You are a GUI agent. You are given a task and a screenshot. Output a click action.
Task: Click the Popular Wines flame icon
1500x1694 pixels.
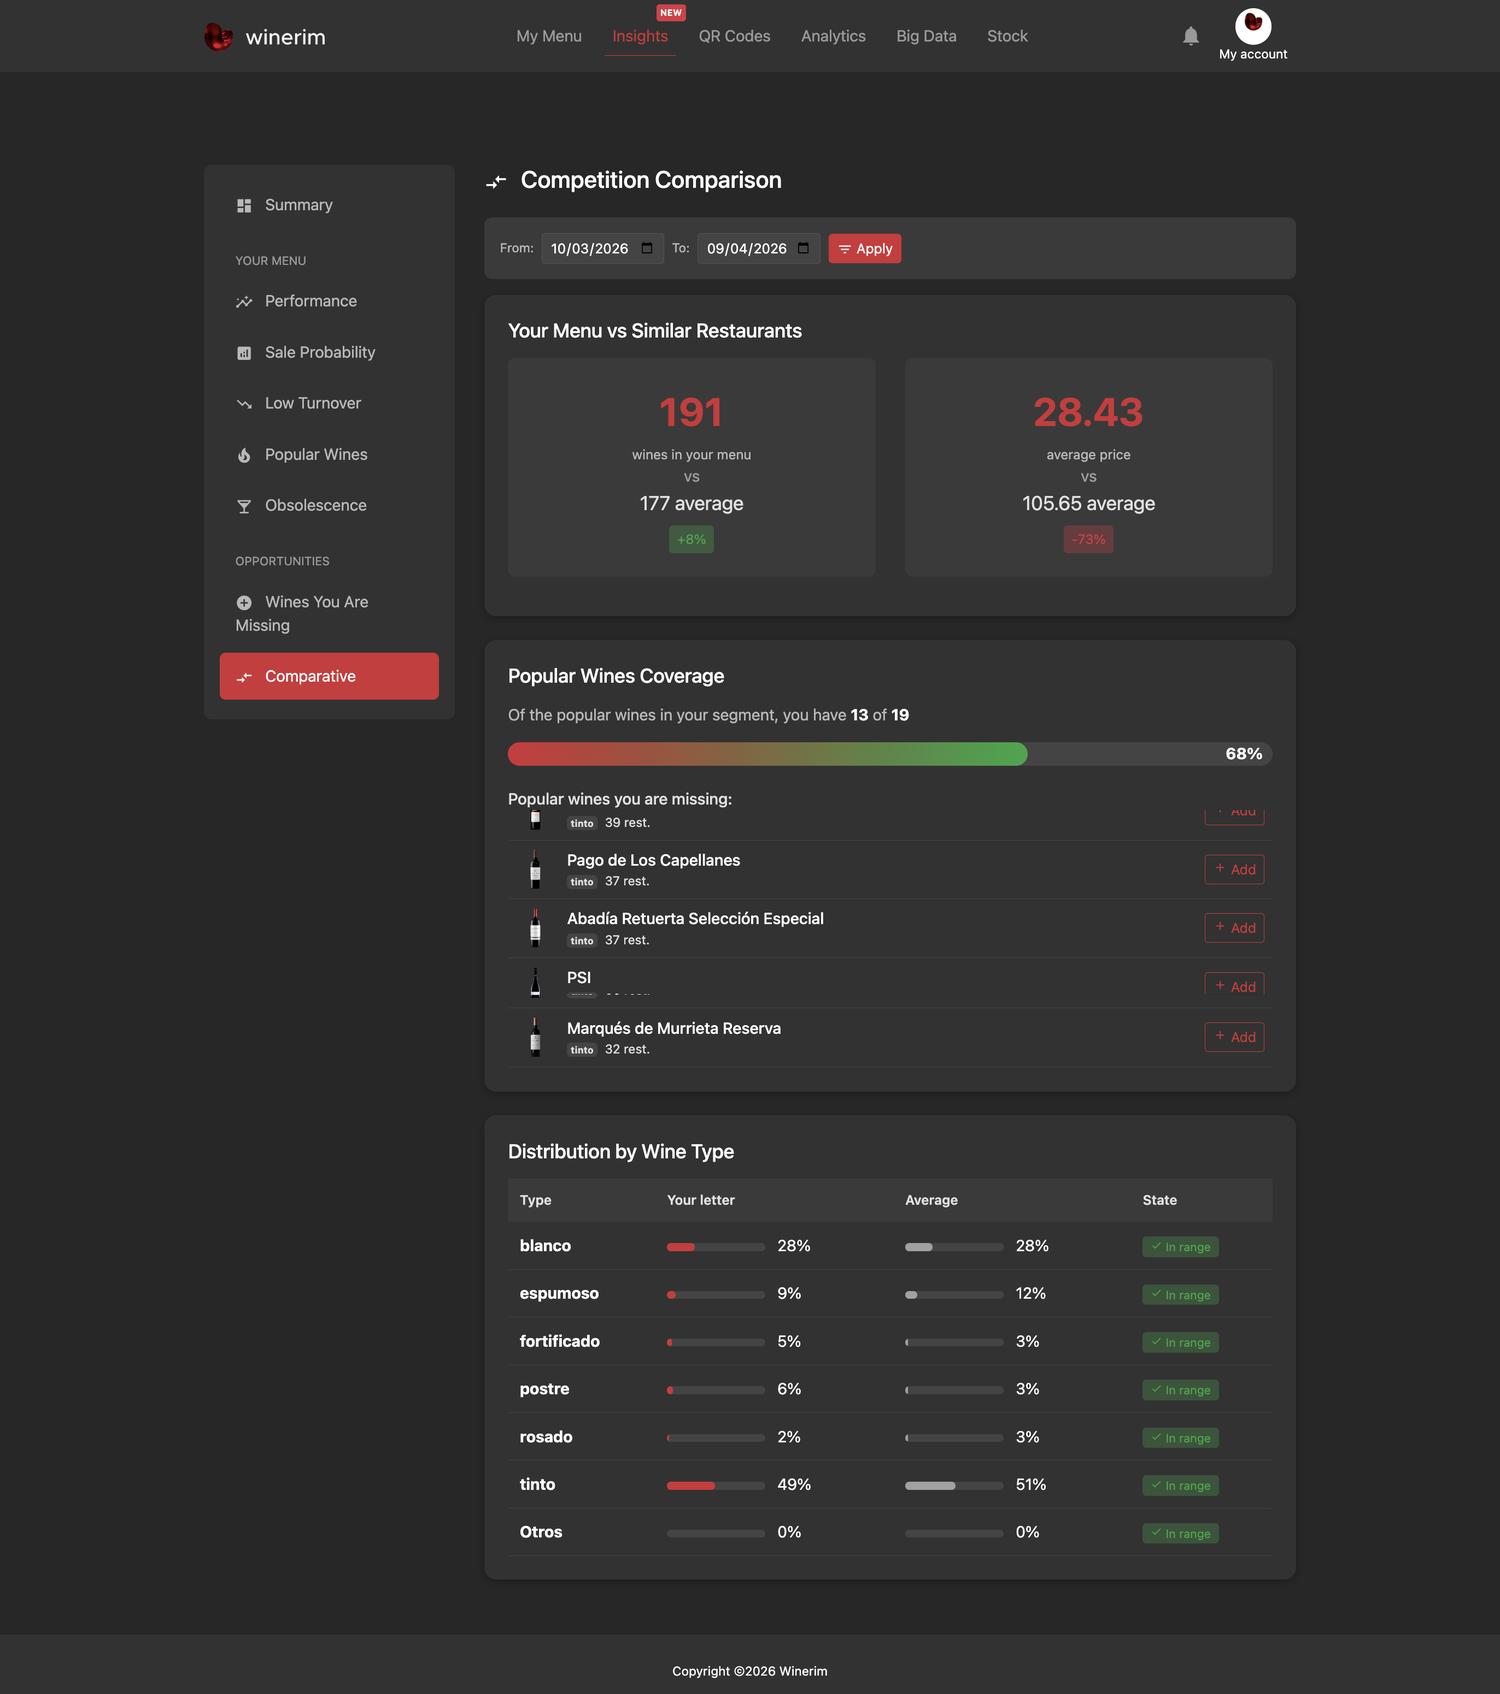coord(244,455)
